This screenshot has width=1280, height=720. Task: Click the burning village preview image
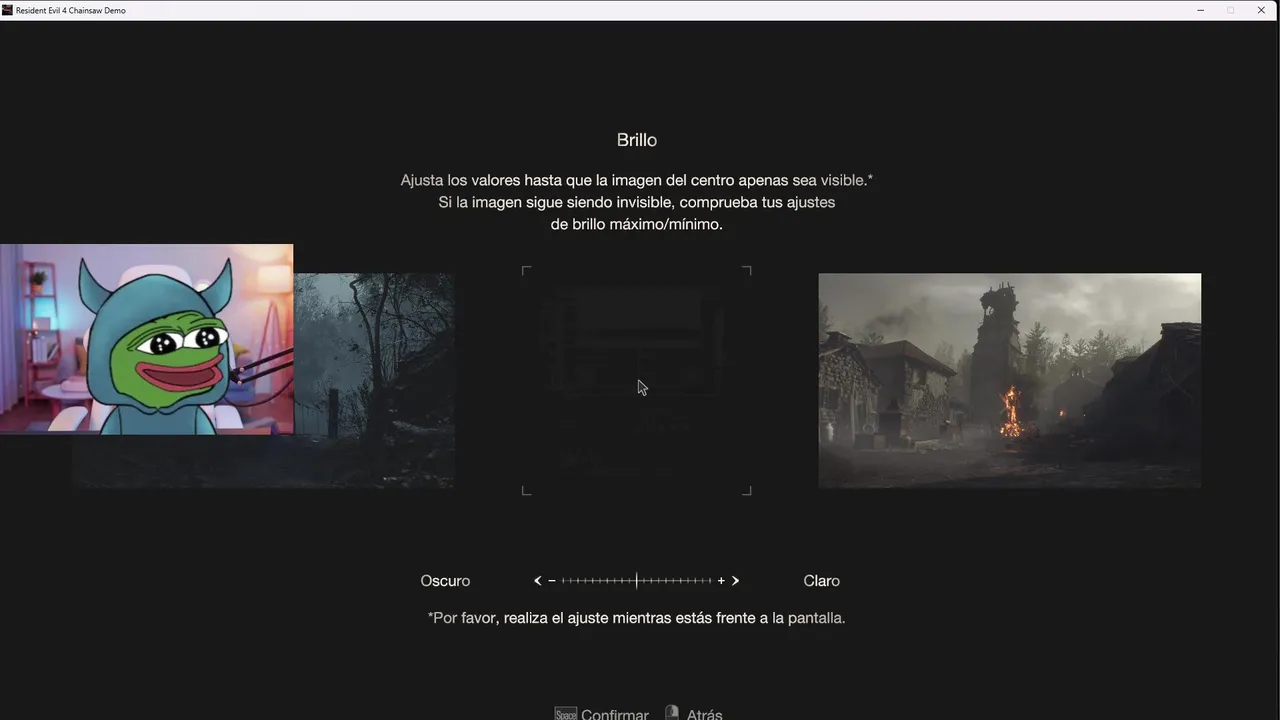click(1010, 381)
